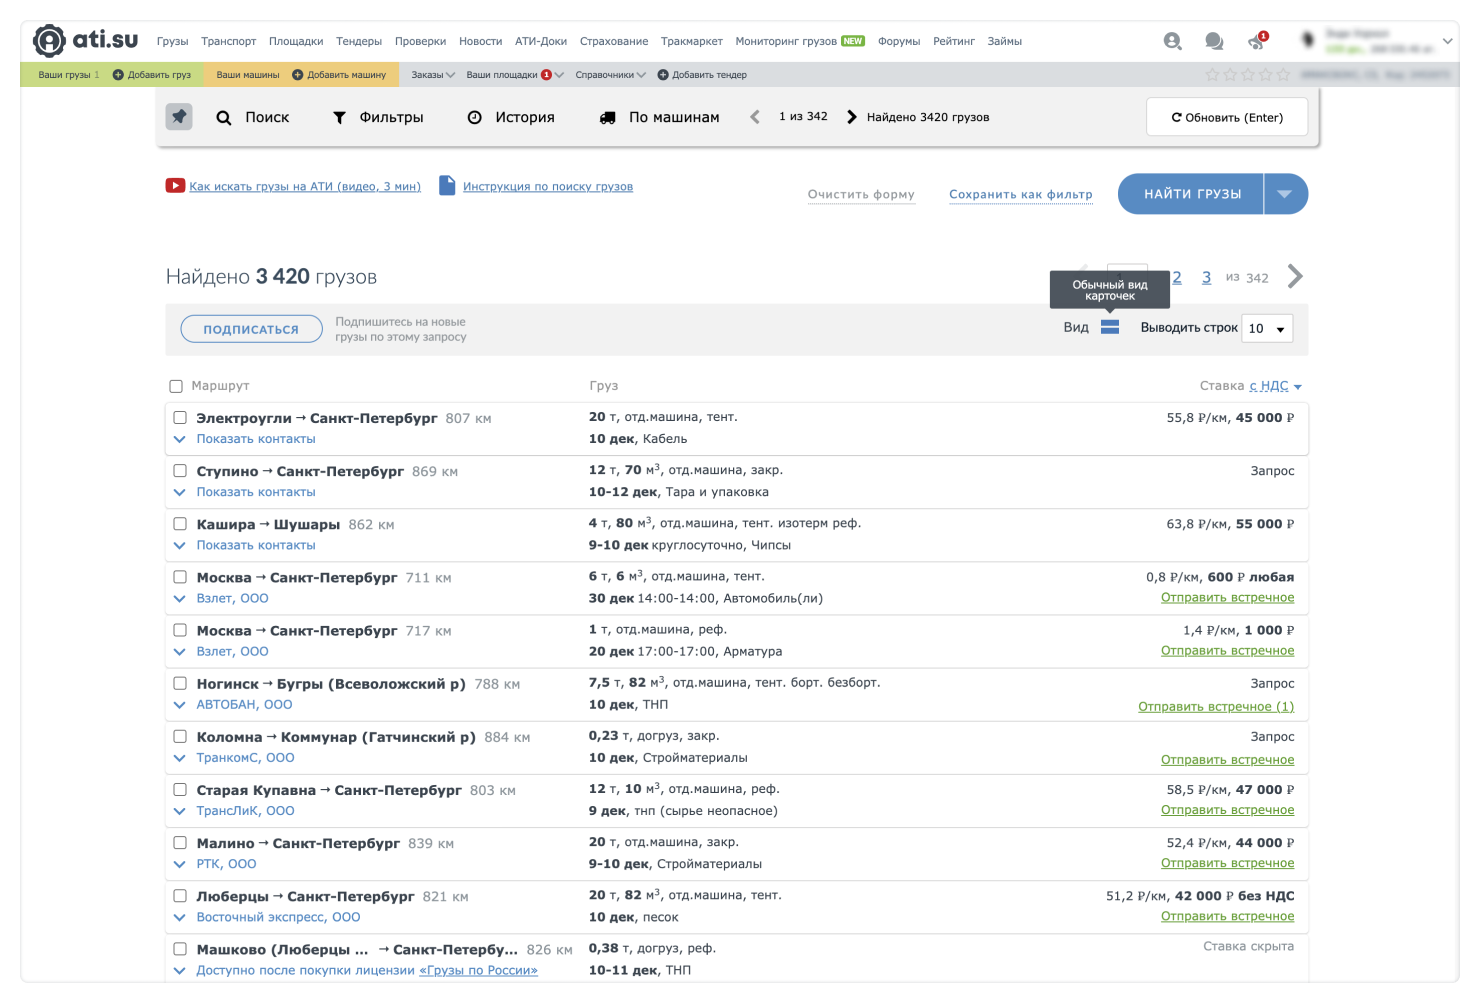Expand the arrow beside Найти грузы button
Viewport: 1480px width, 1003px height.
point(1286,194)
